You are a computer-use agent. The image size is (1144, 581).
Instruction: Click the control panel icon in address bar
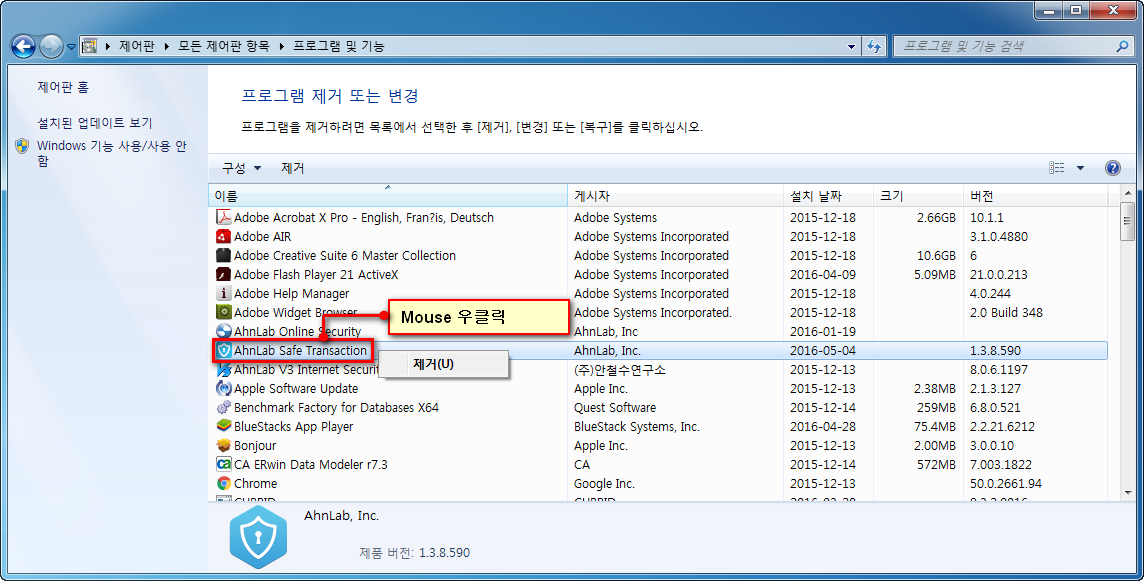click(90, 46)
